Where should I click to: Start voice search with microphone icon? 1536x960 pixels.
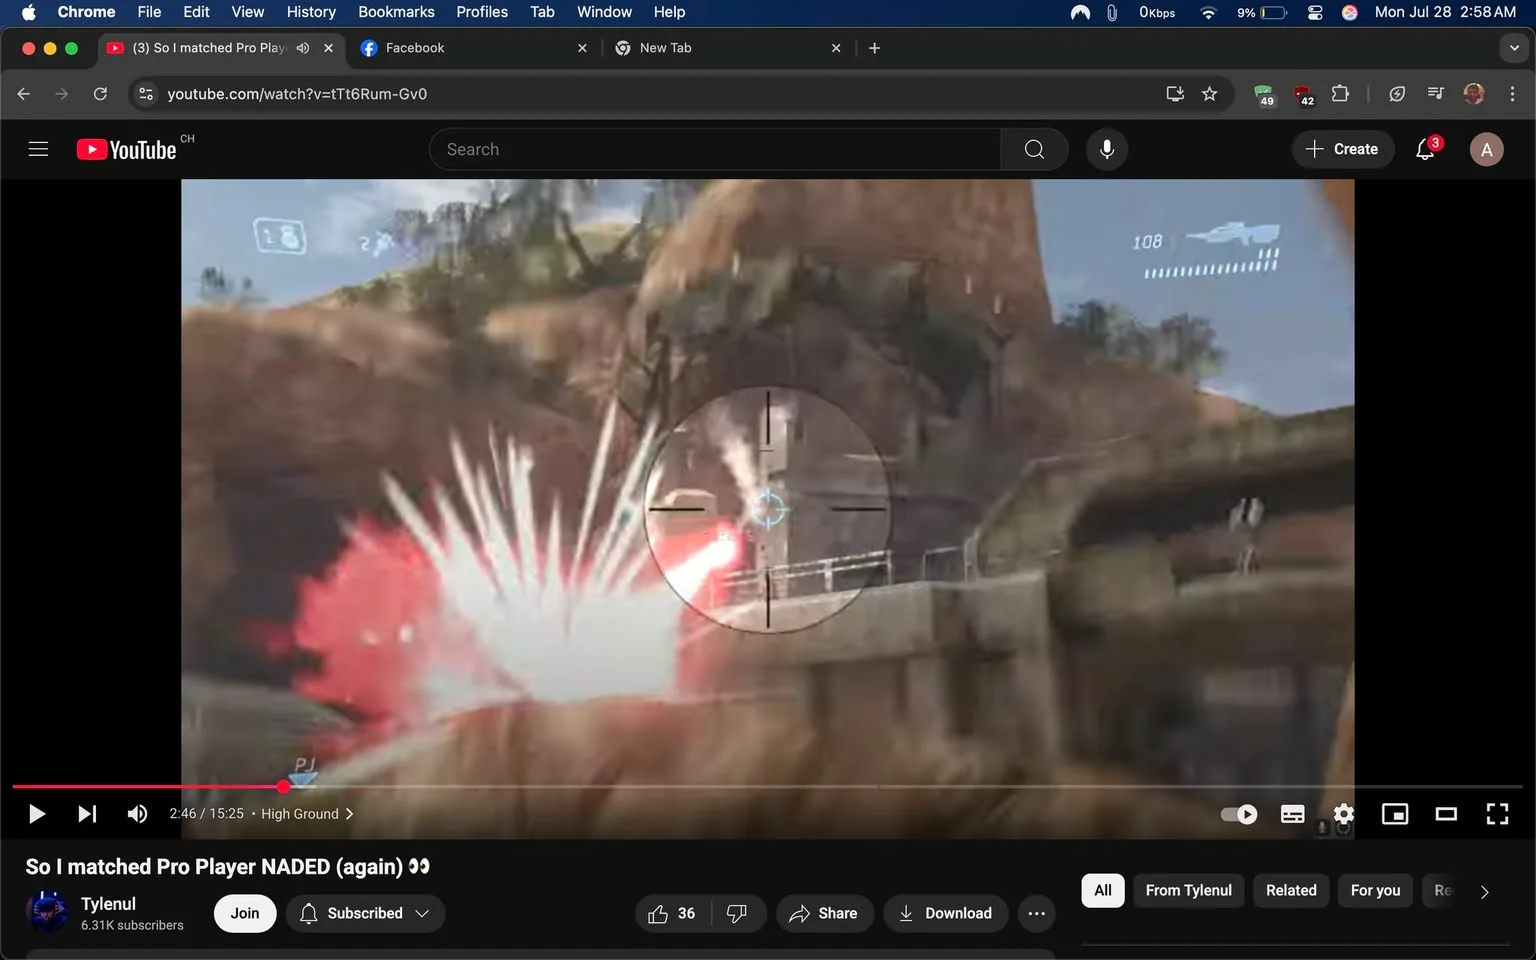click(1107, 149)
